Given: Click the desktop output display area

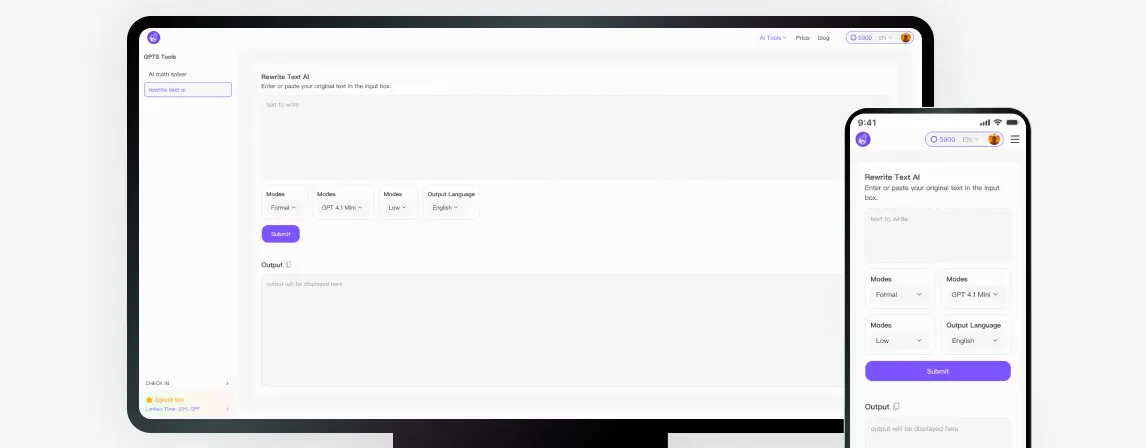Looking at the screenshot, I should (x=555, y=330).
